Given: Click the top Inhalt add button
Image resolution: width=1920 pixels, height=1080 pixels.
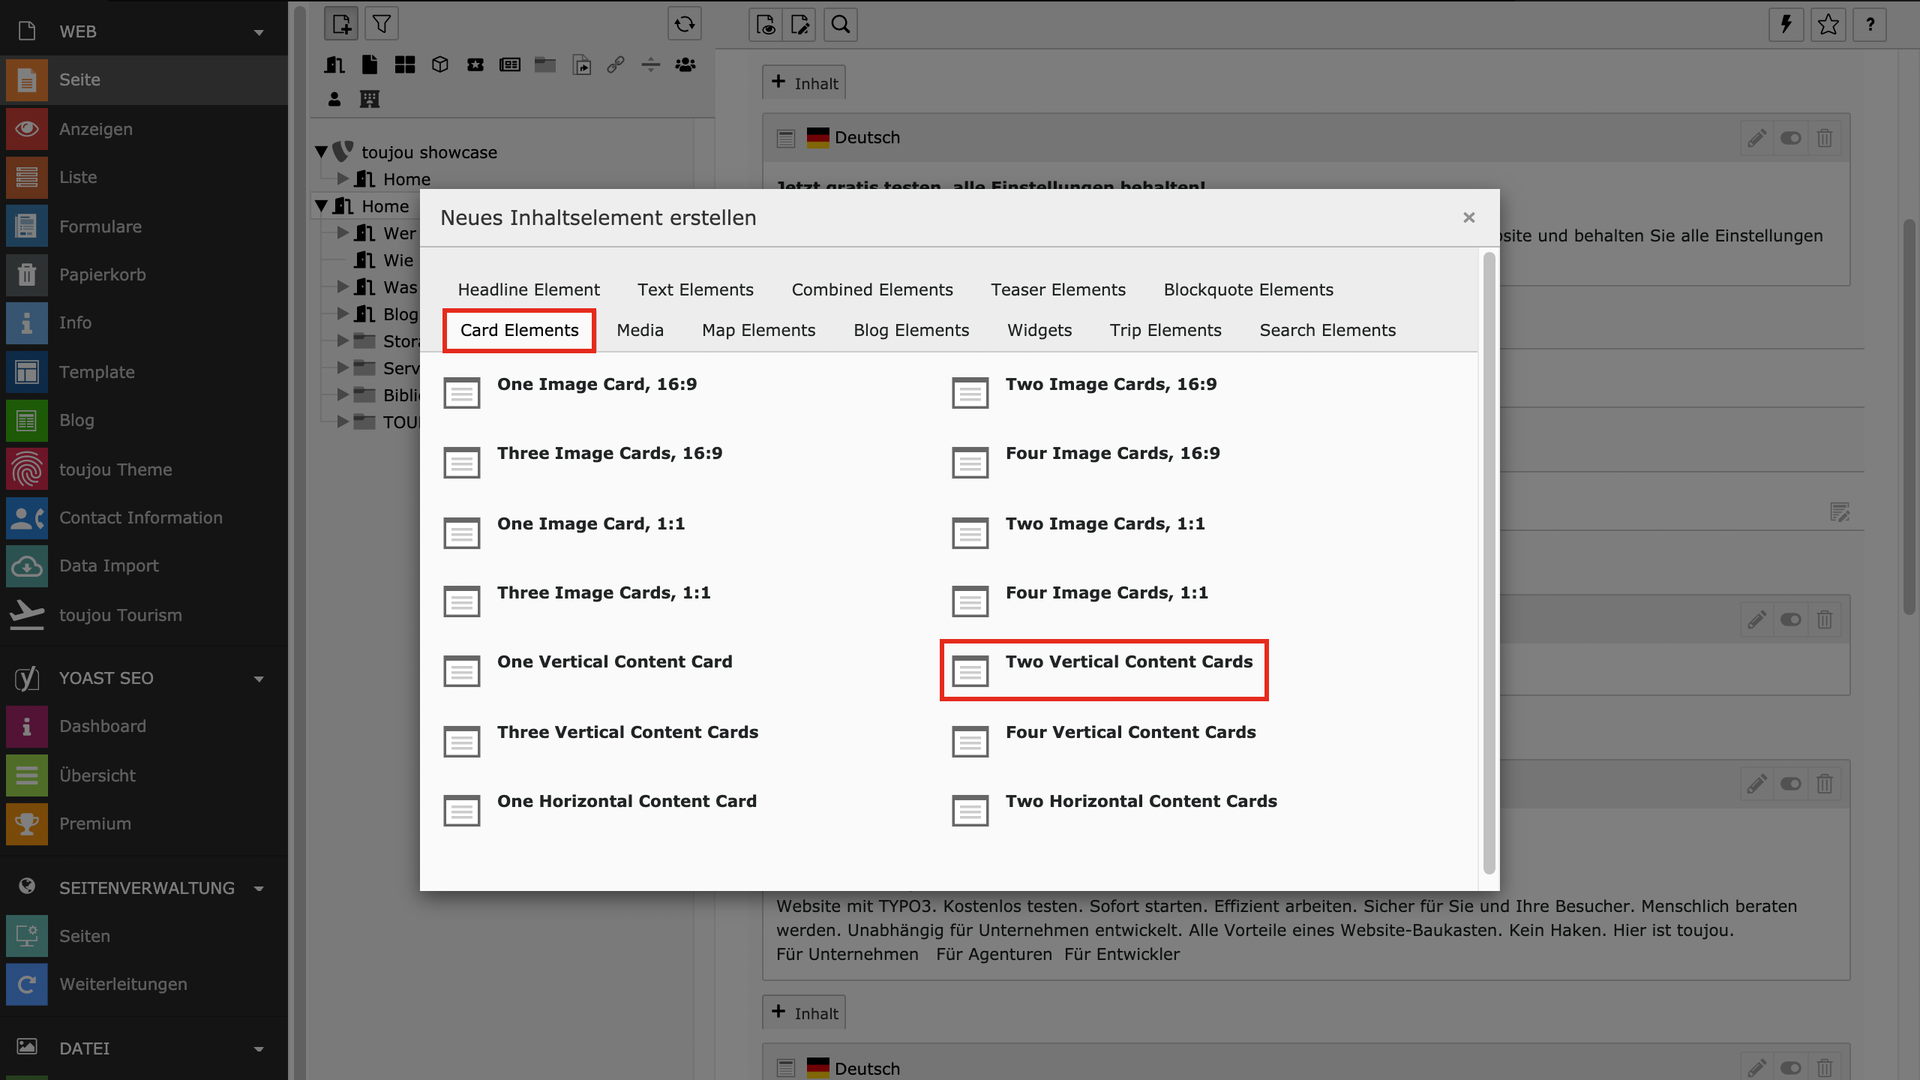Looking at the screenshot, I should (804, 83).
